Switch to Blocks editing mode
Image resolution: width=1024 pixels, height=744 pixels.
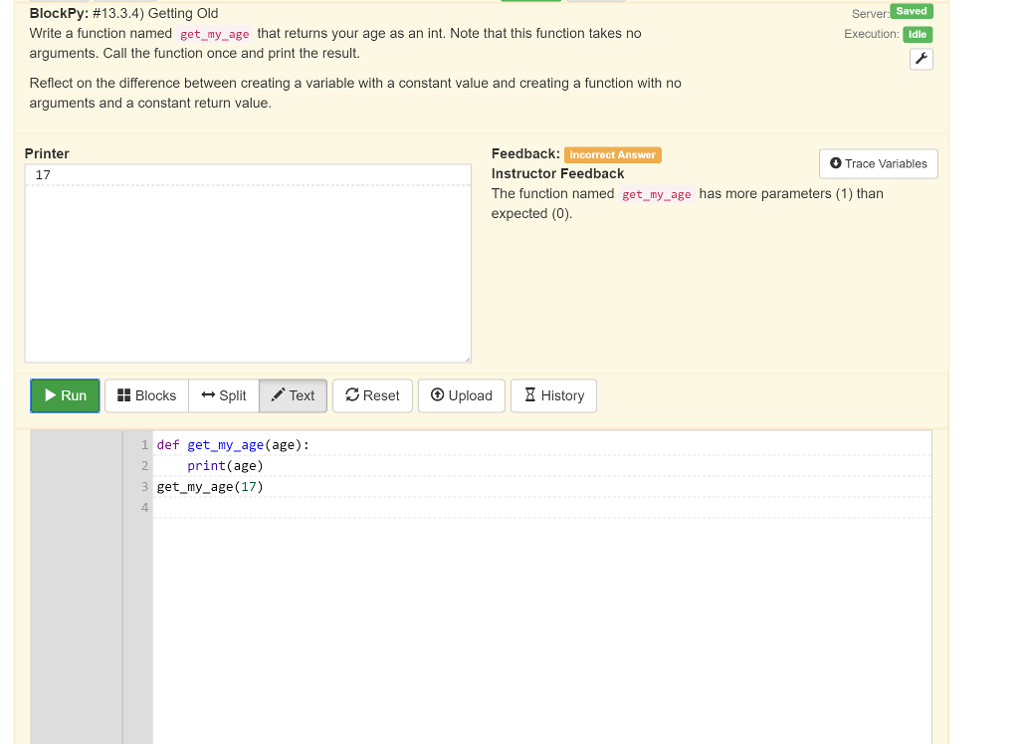click(x=146, y=395)
